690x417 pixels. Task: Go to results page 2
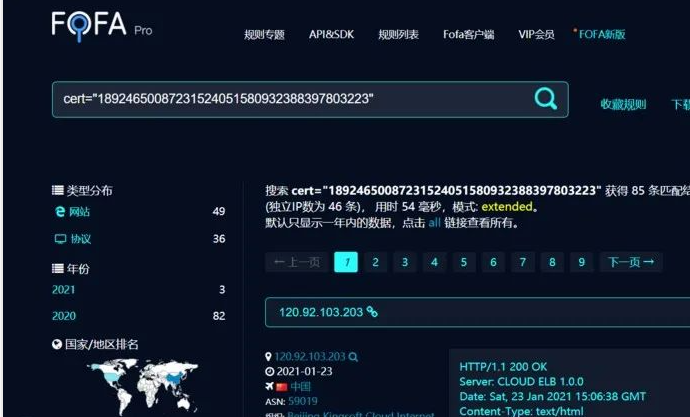tap(375, 262)
